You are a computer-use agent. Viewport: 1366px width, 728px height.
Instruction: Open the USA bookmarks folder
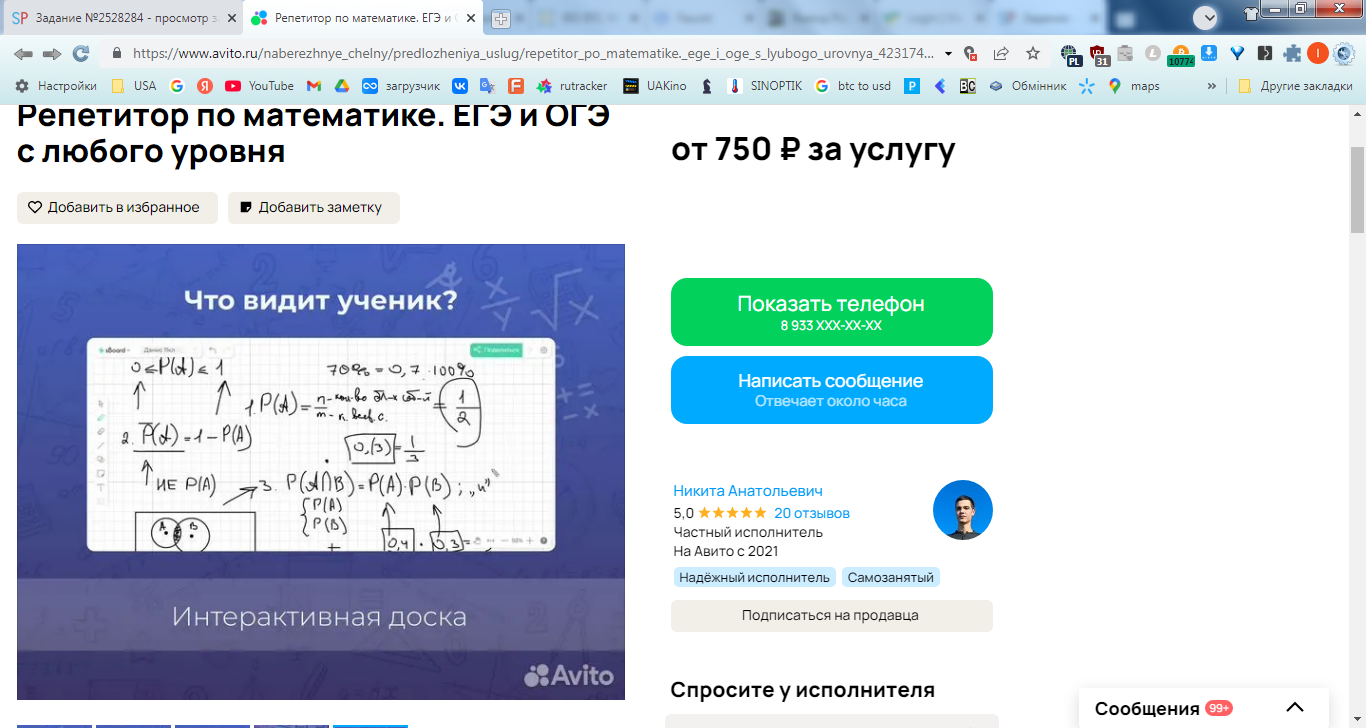(x=133, y=86)
